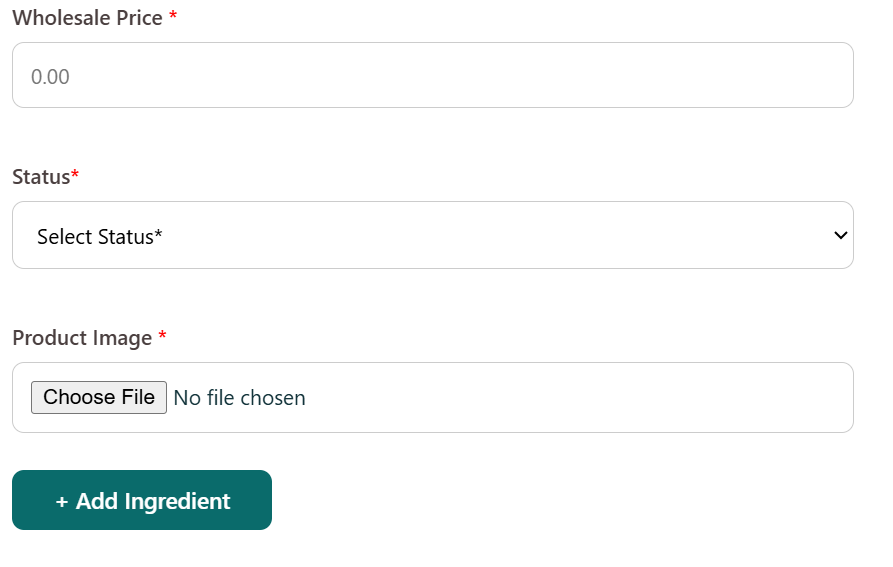Click empty area of Product Image upload box

(600, 398)
